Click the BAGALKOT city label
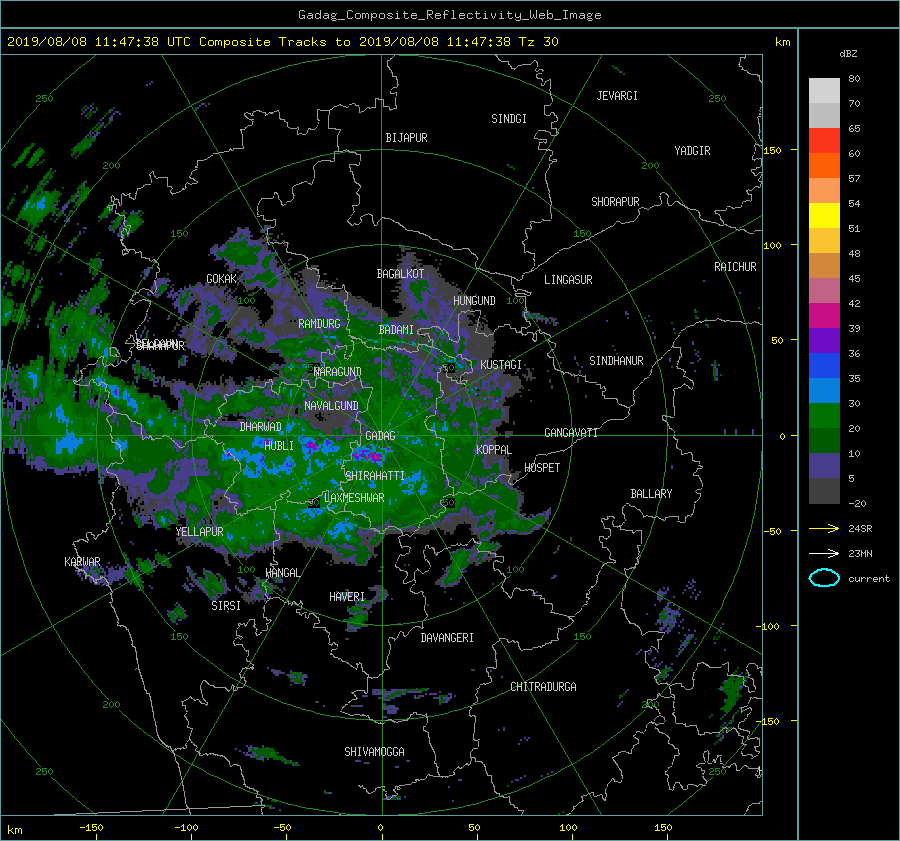 coord(400,274)
